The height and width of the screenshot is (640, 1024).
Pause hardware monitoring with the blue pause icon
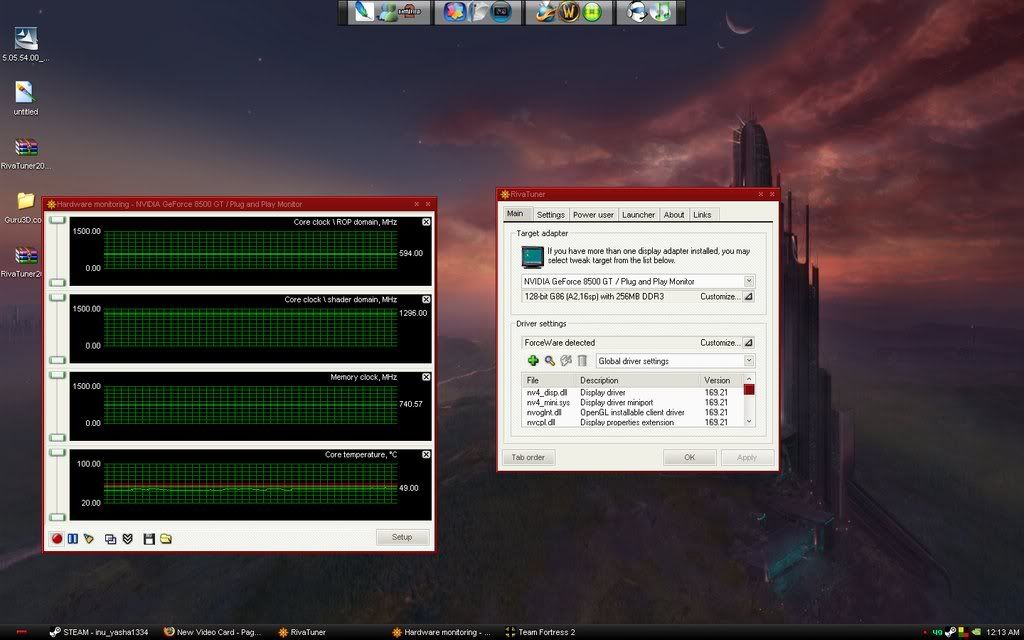(72, 539)
